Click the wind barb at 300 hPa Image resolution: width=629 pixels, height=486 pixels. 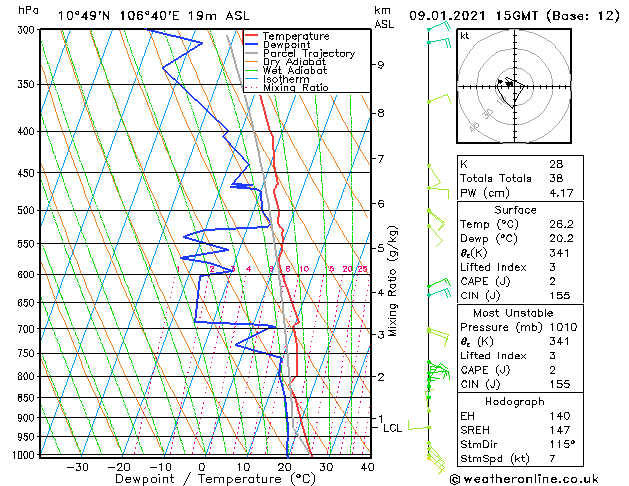pos(439,28)
